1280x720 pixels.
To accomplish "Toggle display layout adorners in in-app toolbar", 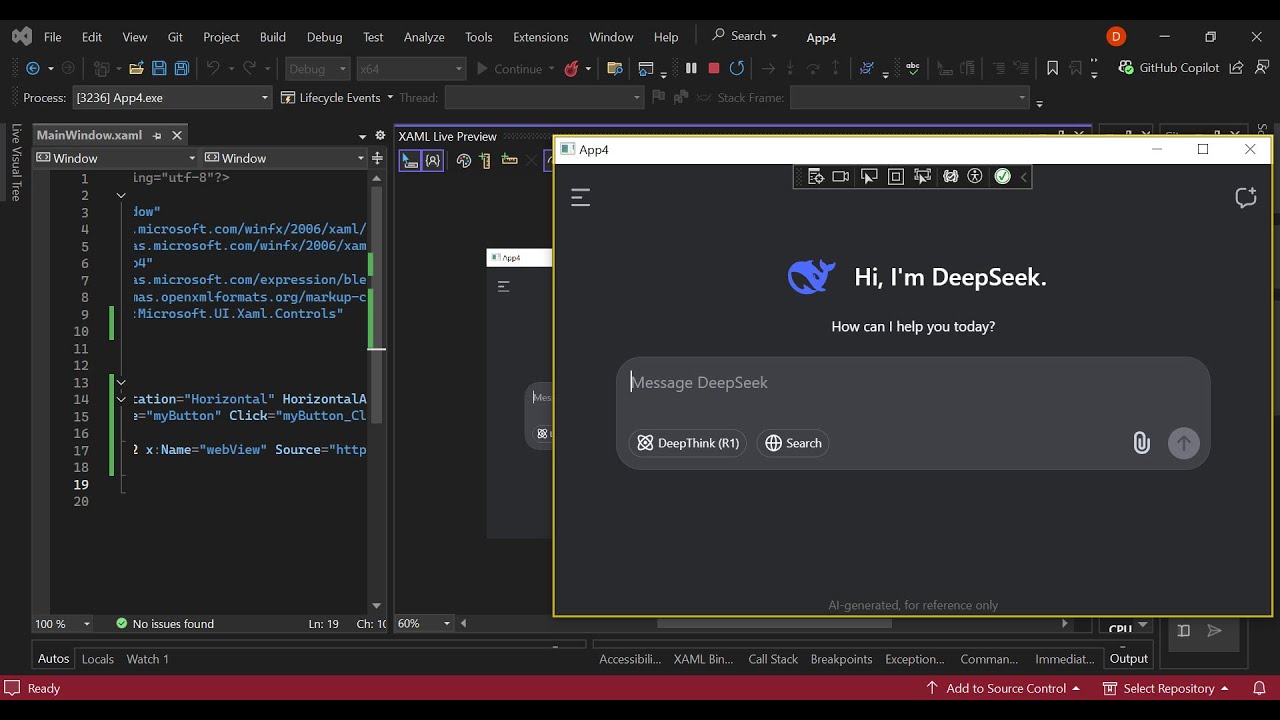I will click(x=896, y=176).
